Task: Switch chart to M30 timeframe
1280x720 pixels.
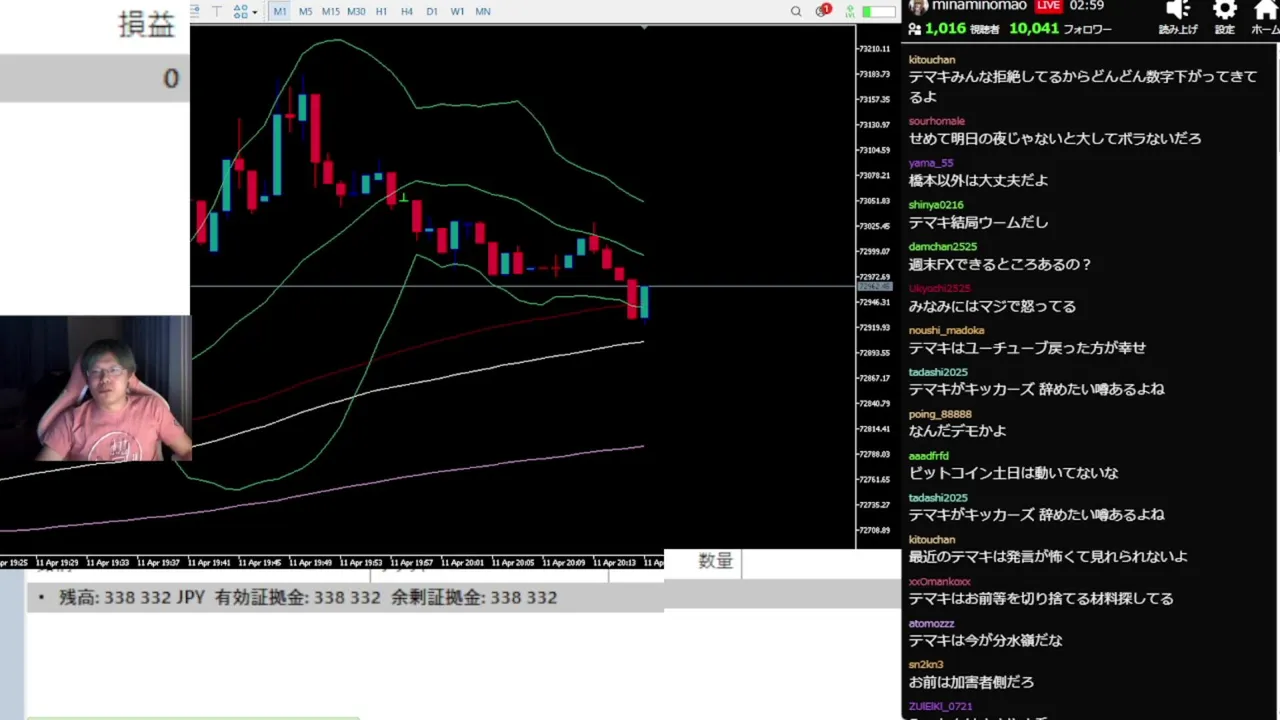Action: pos(356,11)
